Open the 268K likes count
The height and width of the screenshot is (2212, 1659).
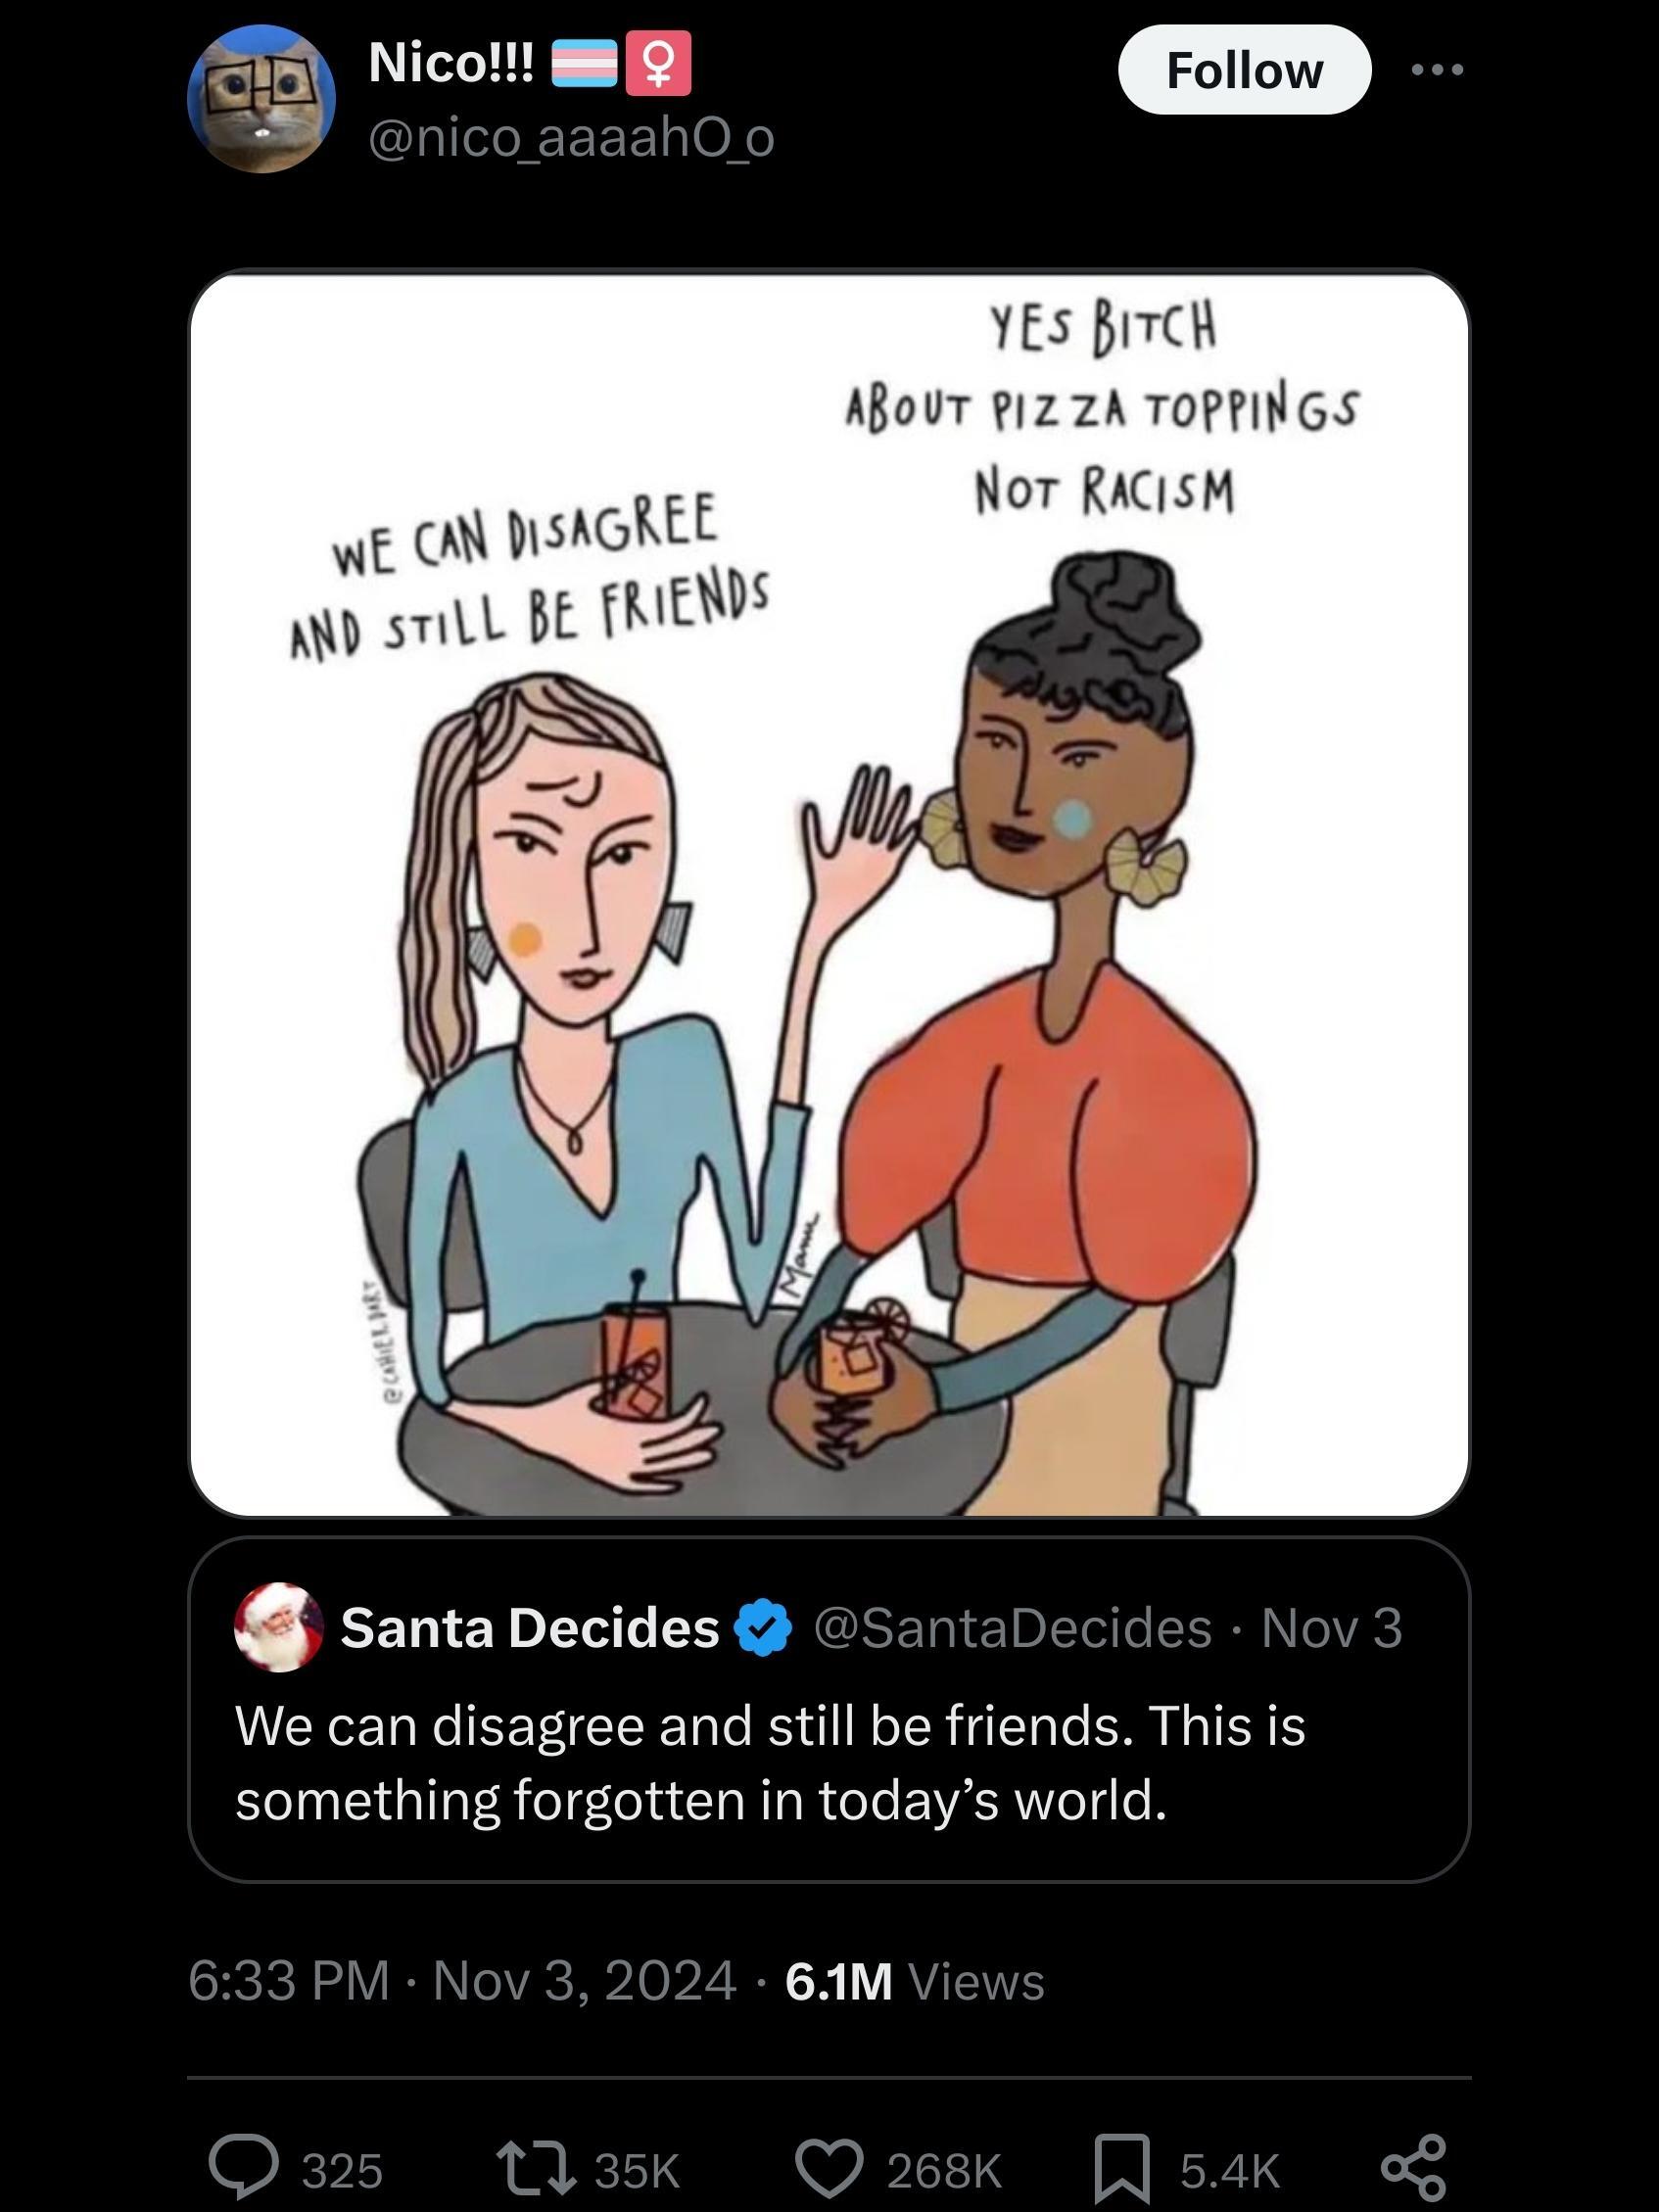click(944, 2171)
